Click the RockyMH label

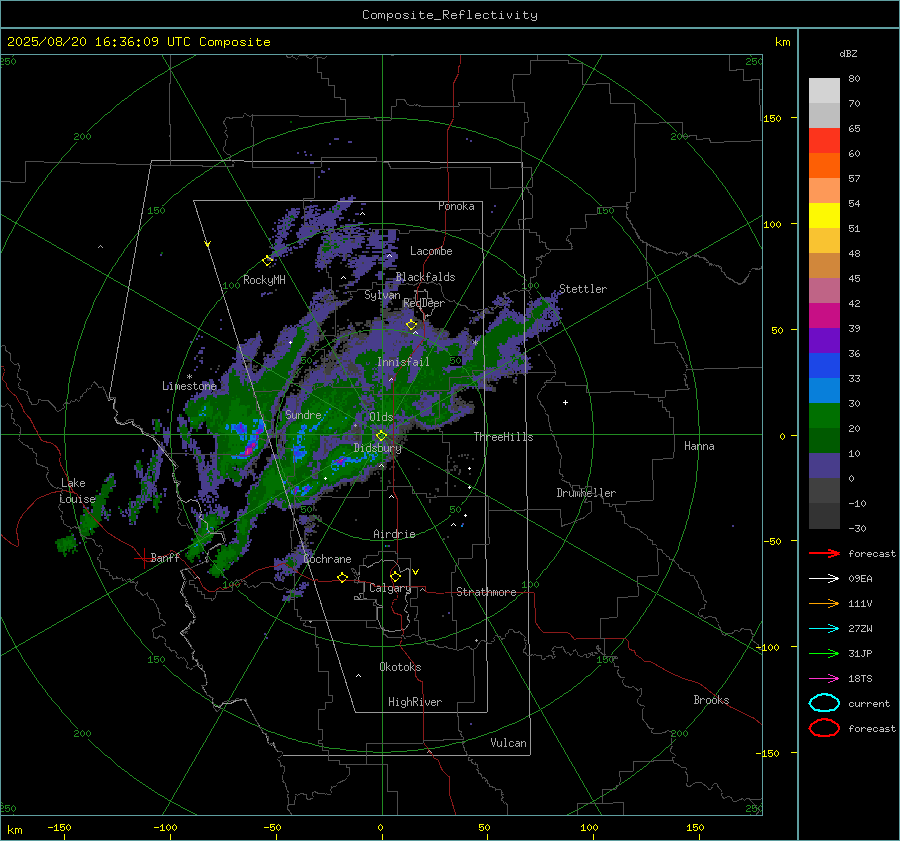click(x=264, y=280)
